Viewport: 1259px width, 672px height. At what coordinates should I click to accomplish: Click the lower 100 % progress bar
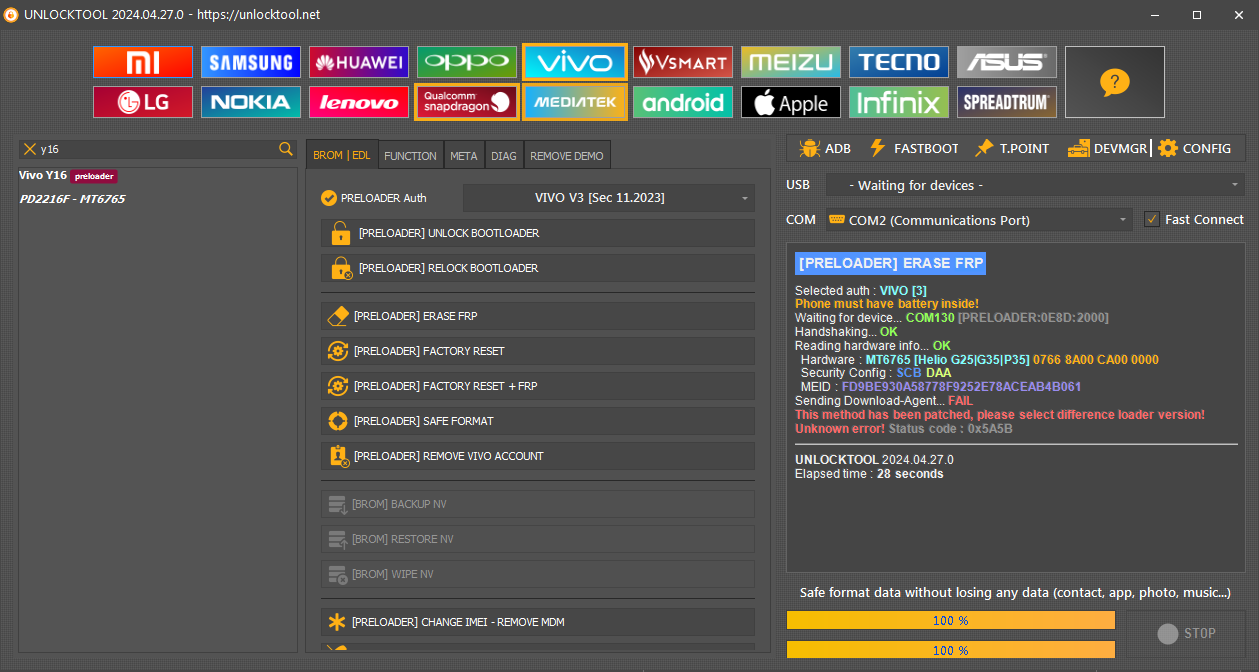pos(951,650)
